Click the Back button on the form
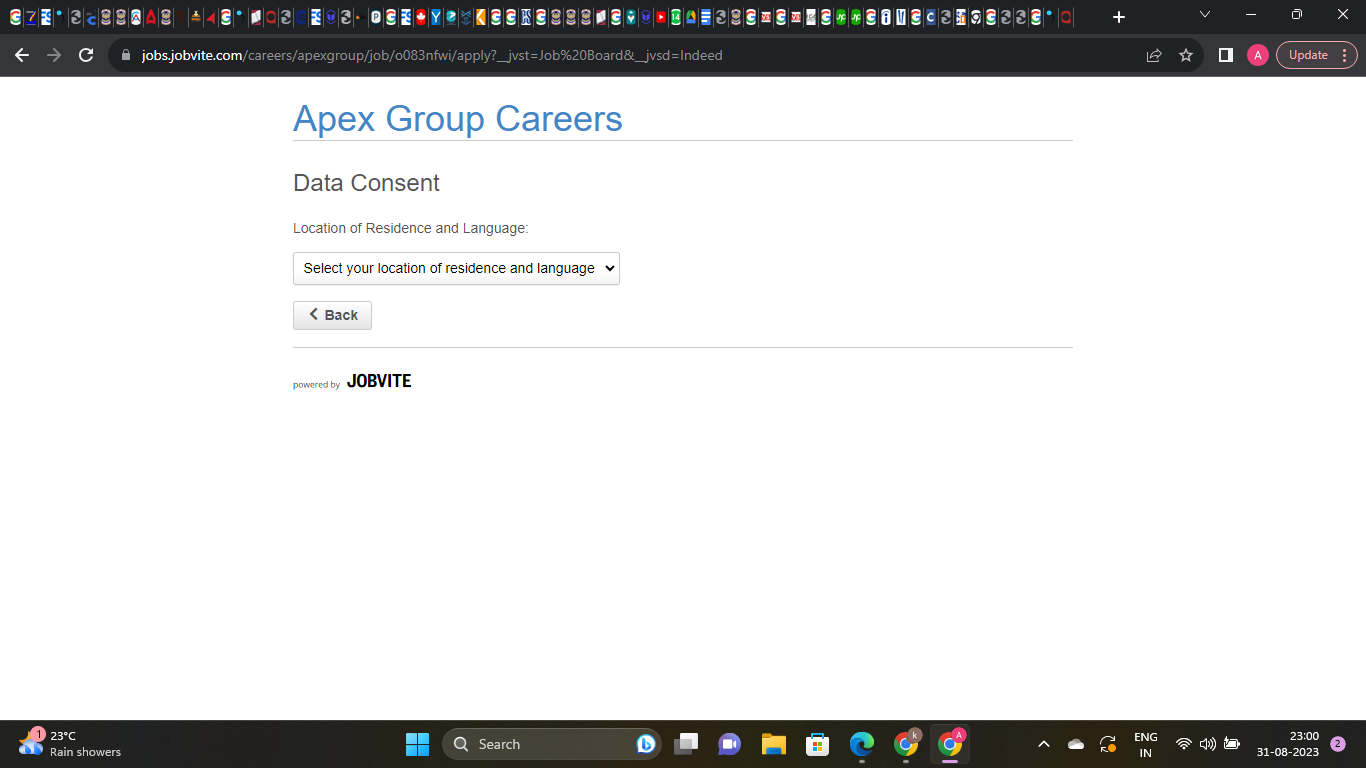Viewport: 1366px width, 768px height. [x=332, y=315]
